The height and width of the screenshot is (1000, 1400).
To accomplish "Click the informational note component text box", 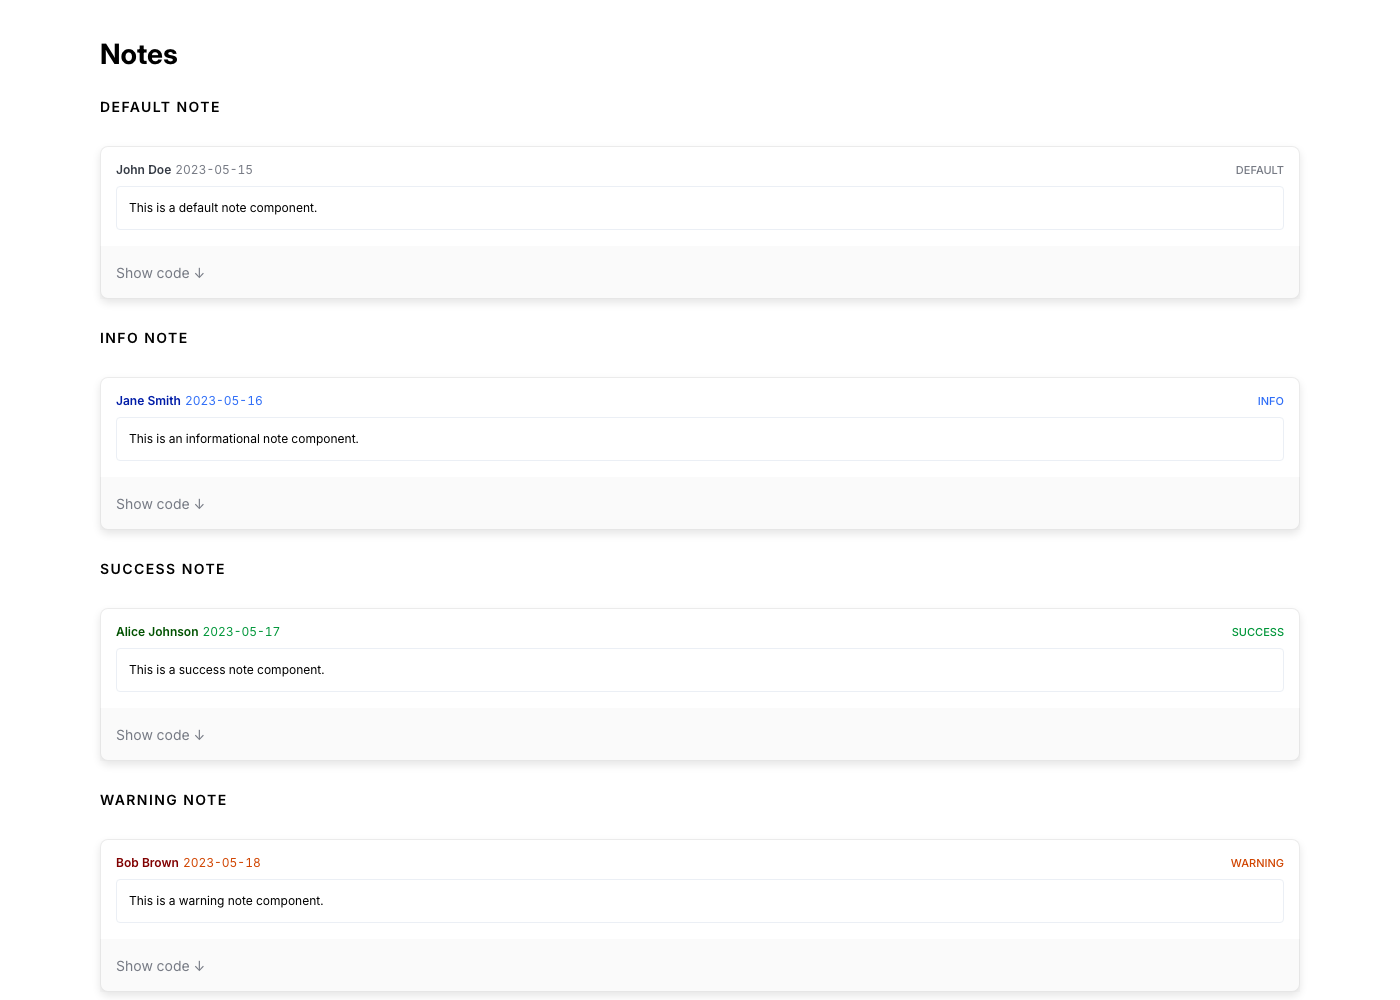I will click(699, 439).
